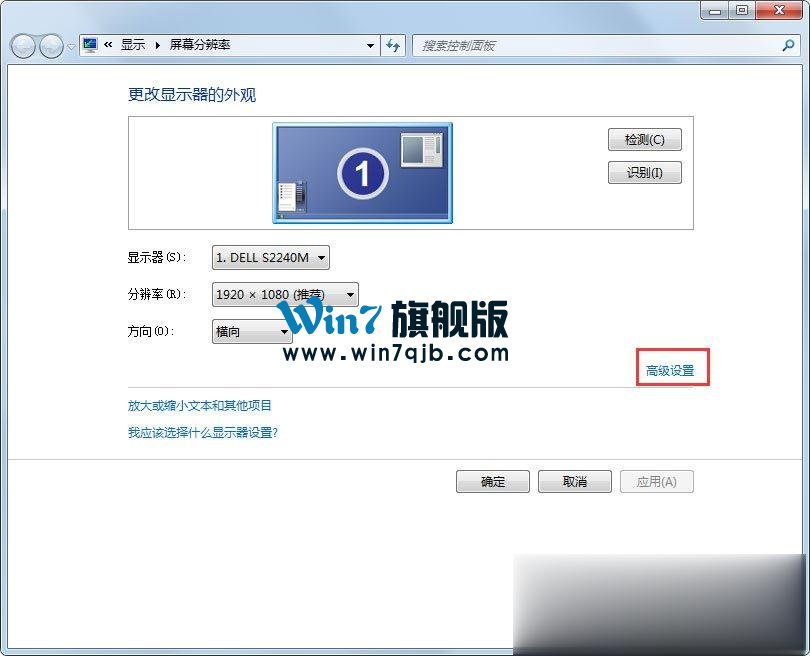Minimize the window

(715, 10)
